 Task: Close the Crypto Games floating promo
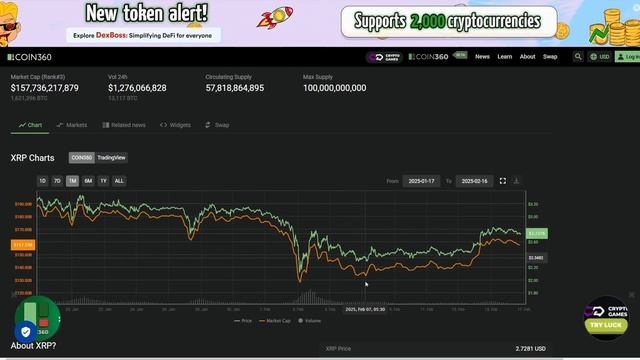(632, 295)
